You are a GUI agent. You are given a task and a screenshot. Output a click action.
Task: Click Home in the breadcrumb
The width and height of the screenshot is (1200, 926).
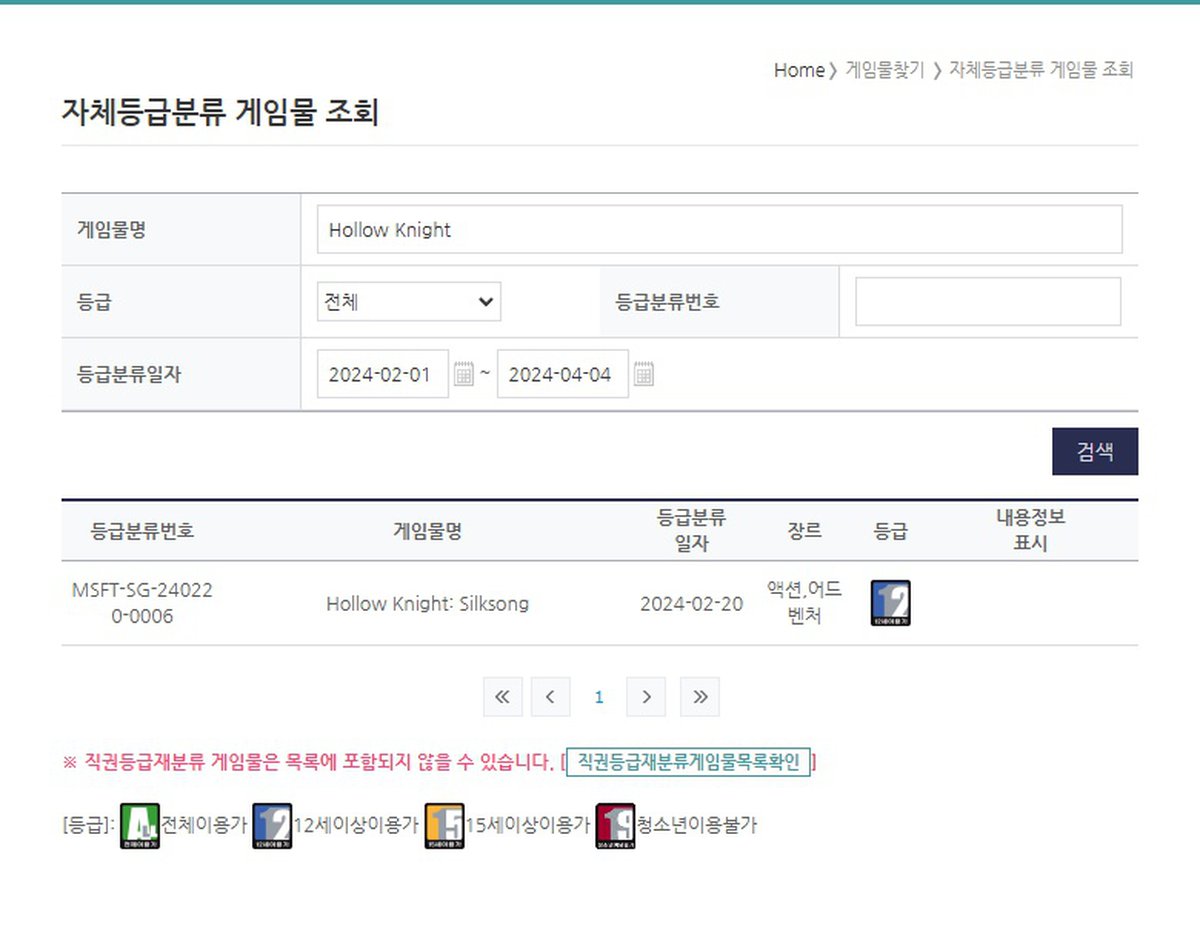pyautogui.click(x=798, y=70)
